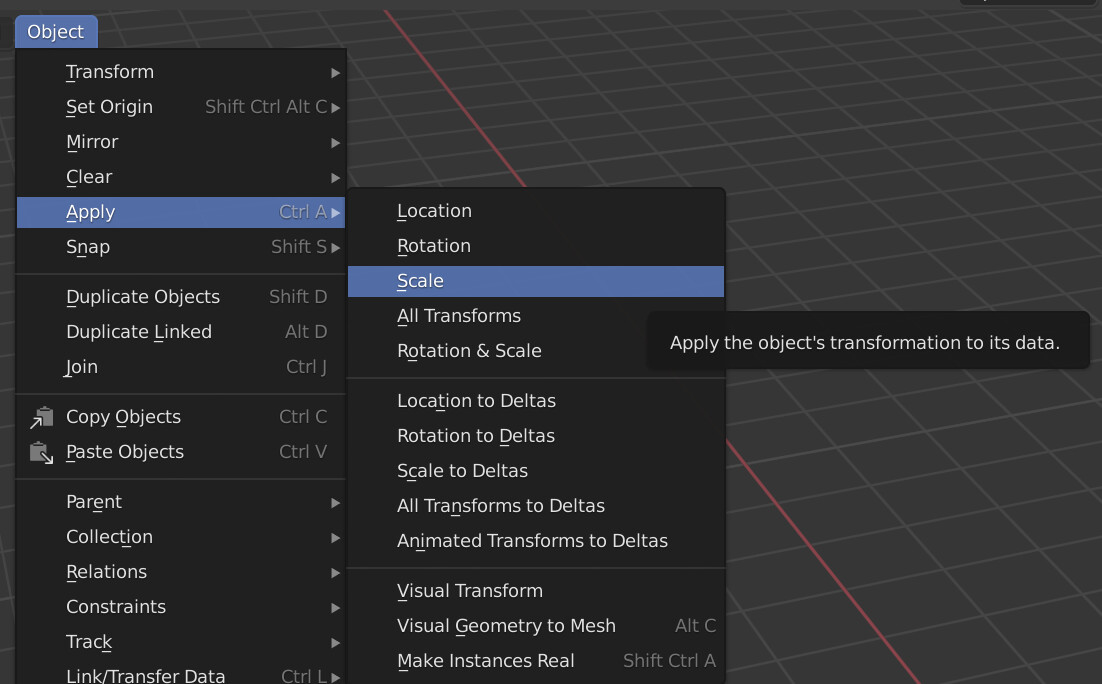The width and height of the screenshot is (1102, 684).
Task: Select All Transforms in the Apply submenu
Action: click(459, 315)
